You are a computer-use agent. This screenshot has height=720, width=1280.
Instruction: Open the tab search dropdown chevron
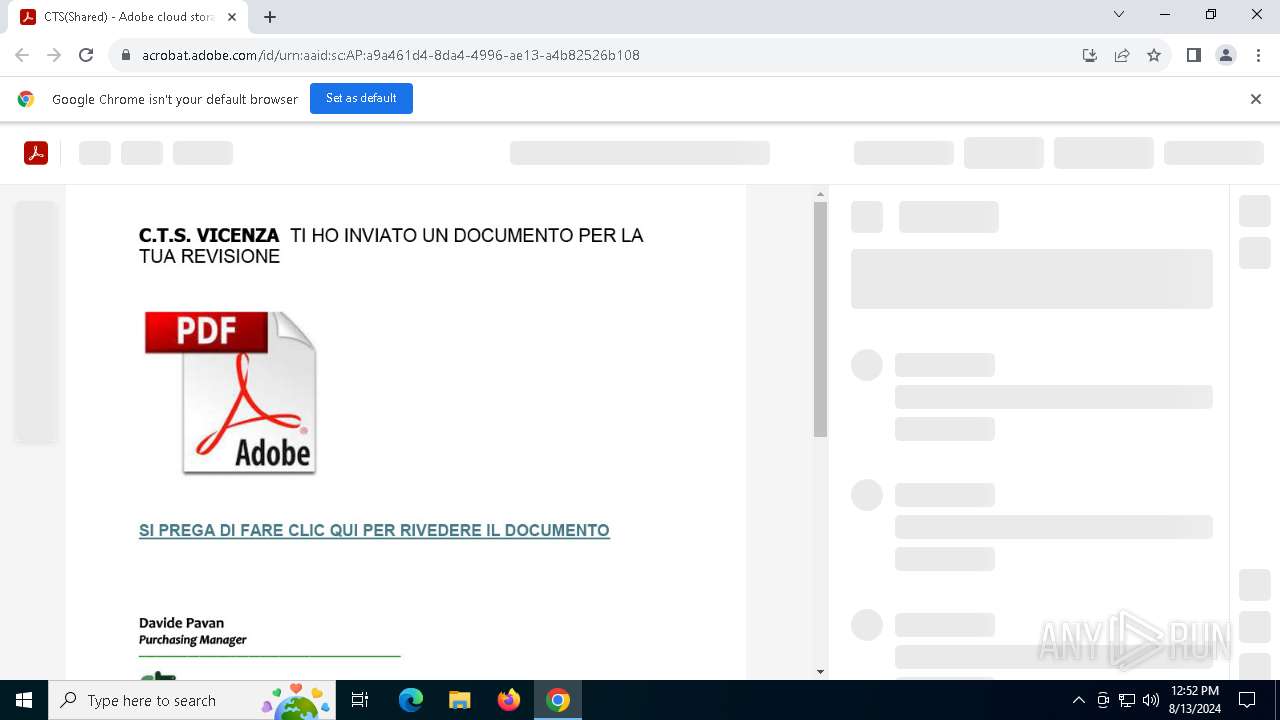tap(1119, 15)
